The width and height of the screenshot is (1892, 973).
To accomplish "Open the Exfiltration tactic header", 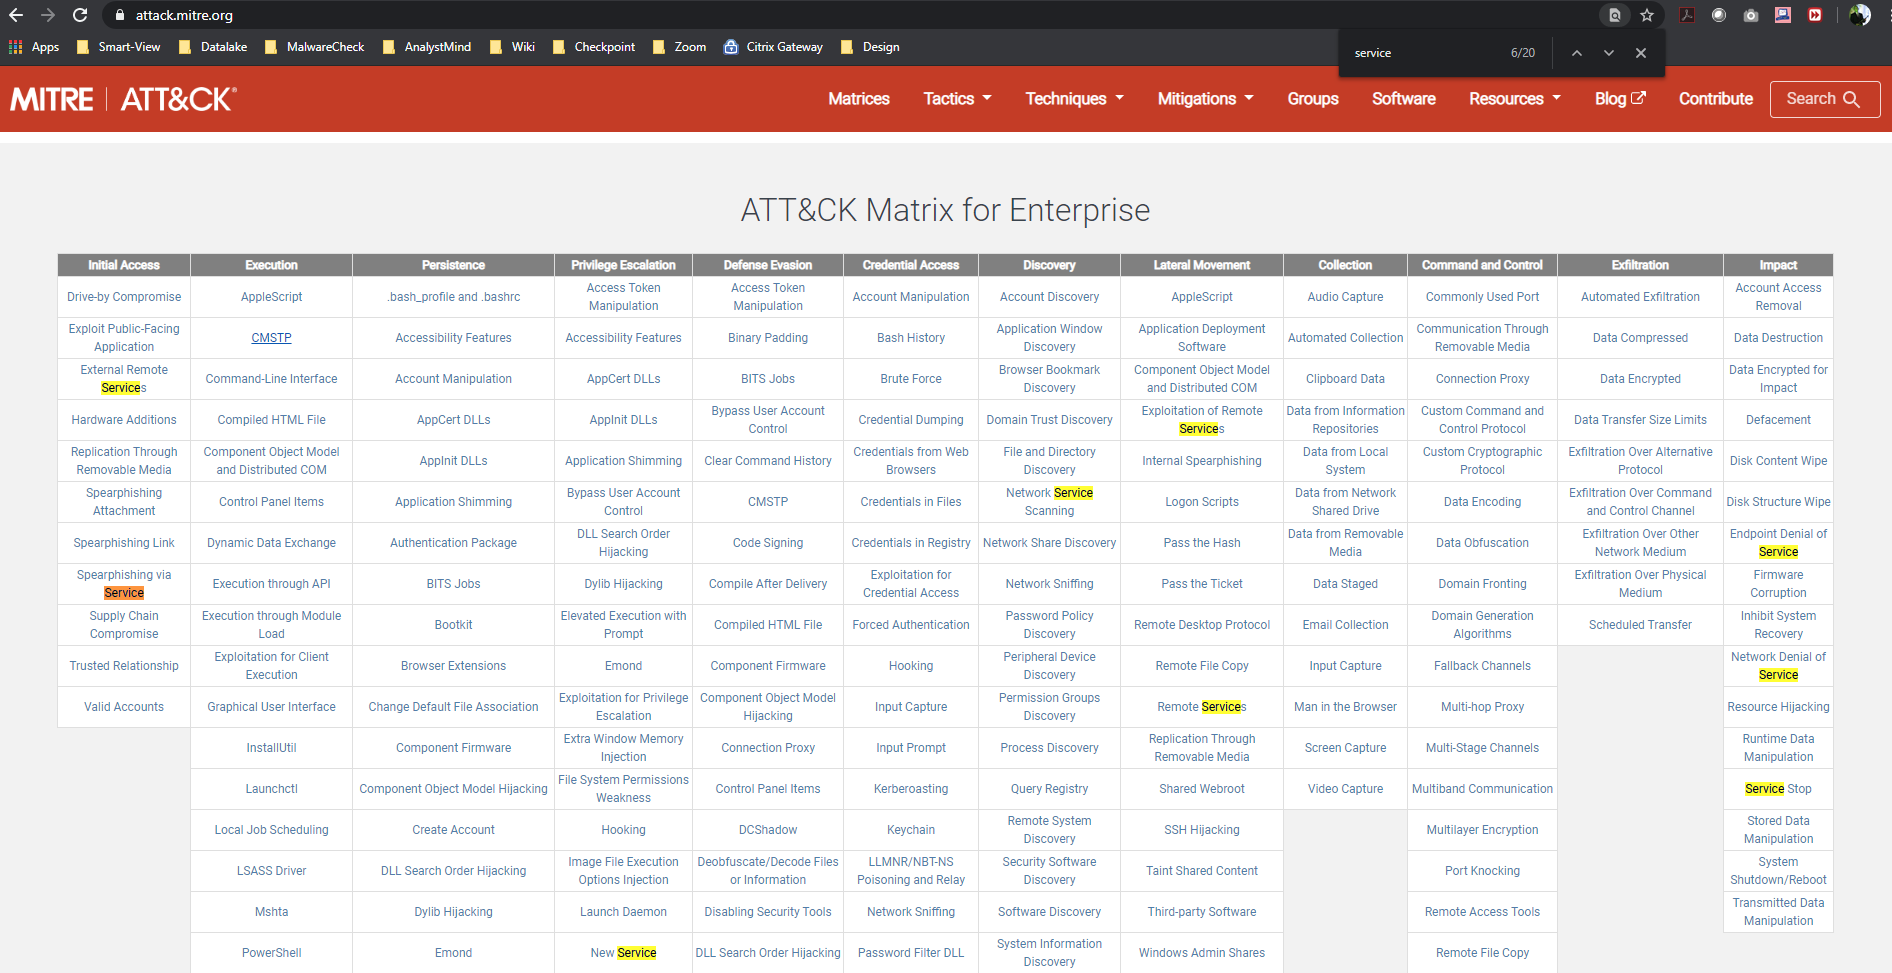I will pyautogui.click(x=1640, y=265).
